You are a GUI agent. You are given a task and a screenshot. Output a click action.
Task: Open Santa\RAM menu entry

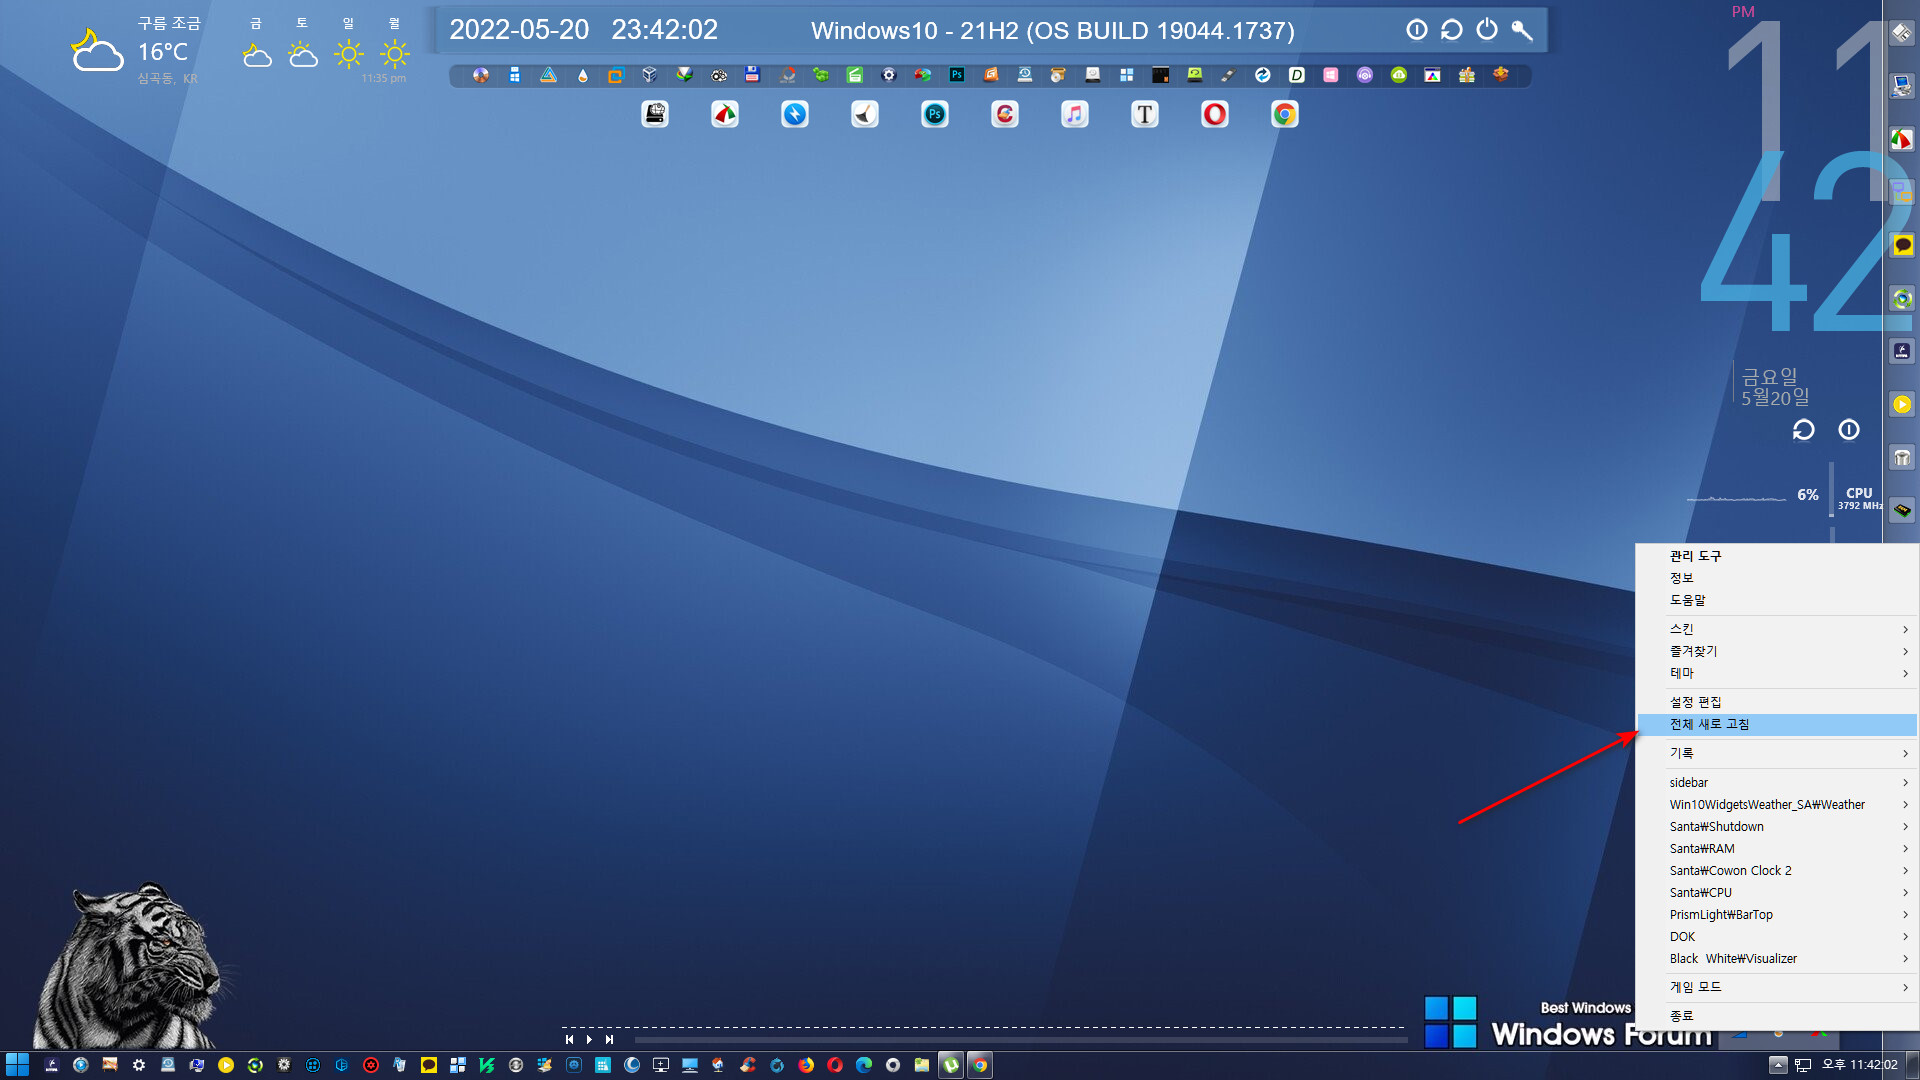[1777, 849]
